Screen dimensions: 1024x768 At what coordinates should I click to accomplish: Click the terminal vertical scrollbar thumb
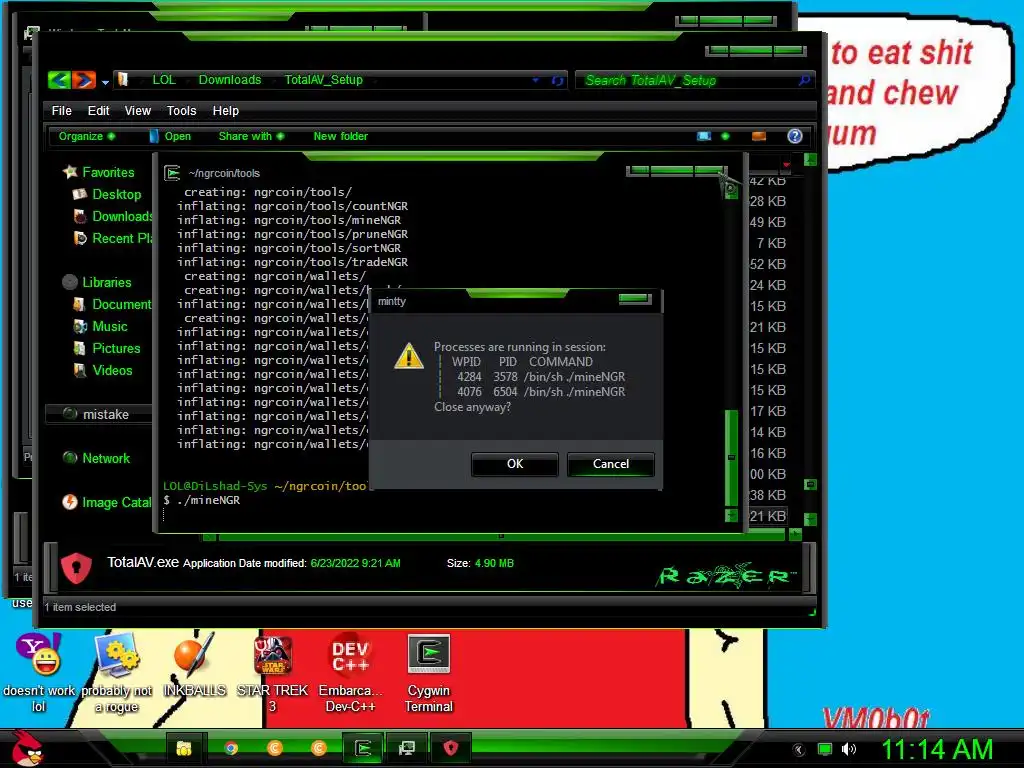click(731, 457)
